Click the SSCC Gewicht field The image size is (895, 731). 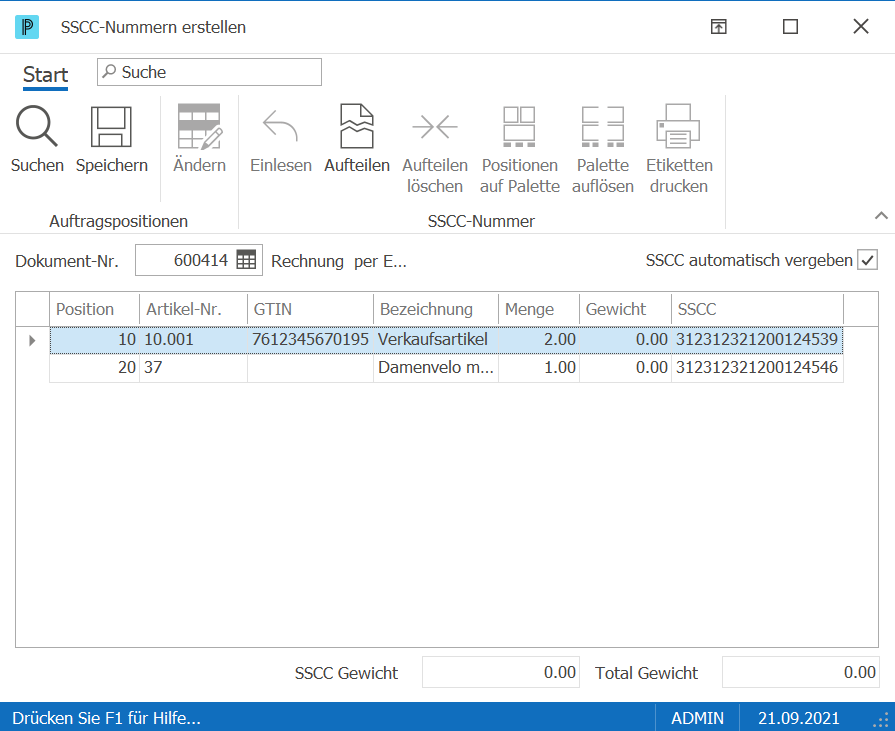[x=501, y=672]
